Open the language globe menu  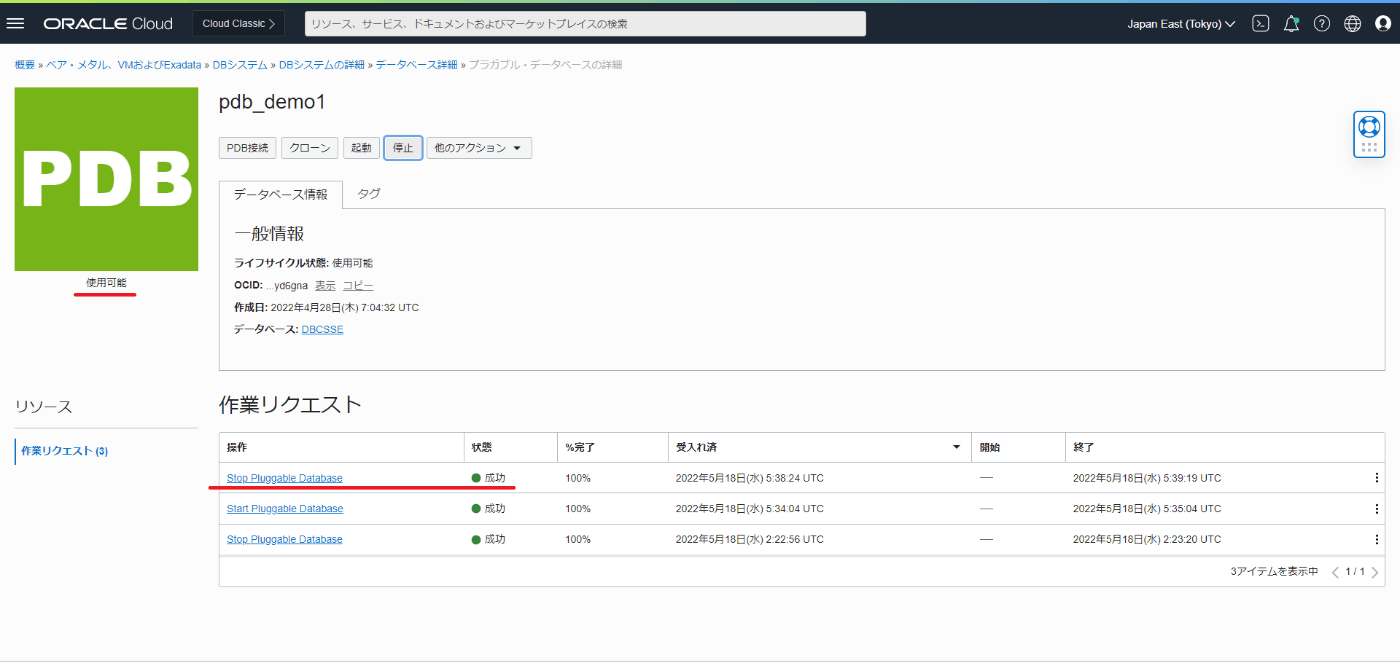(x=1352, y=23)
